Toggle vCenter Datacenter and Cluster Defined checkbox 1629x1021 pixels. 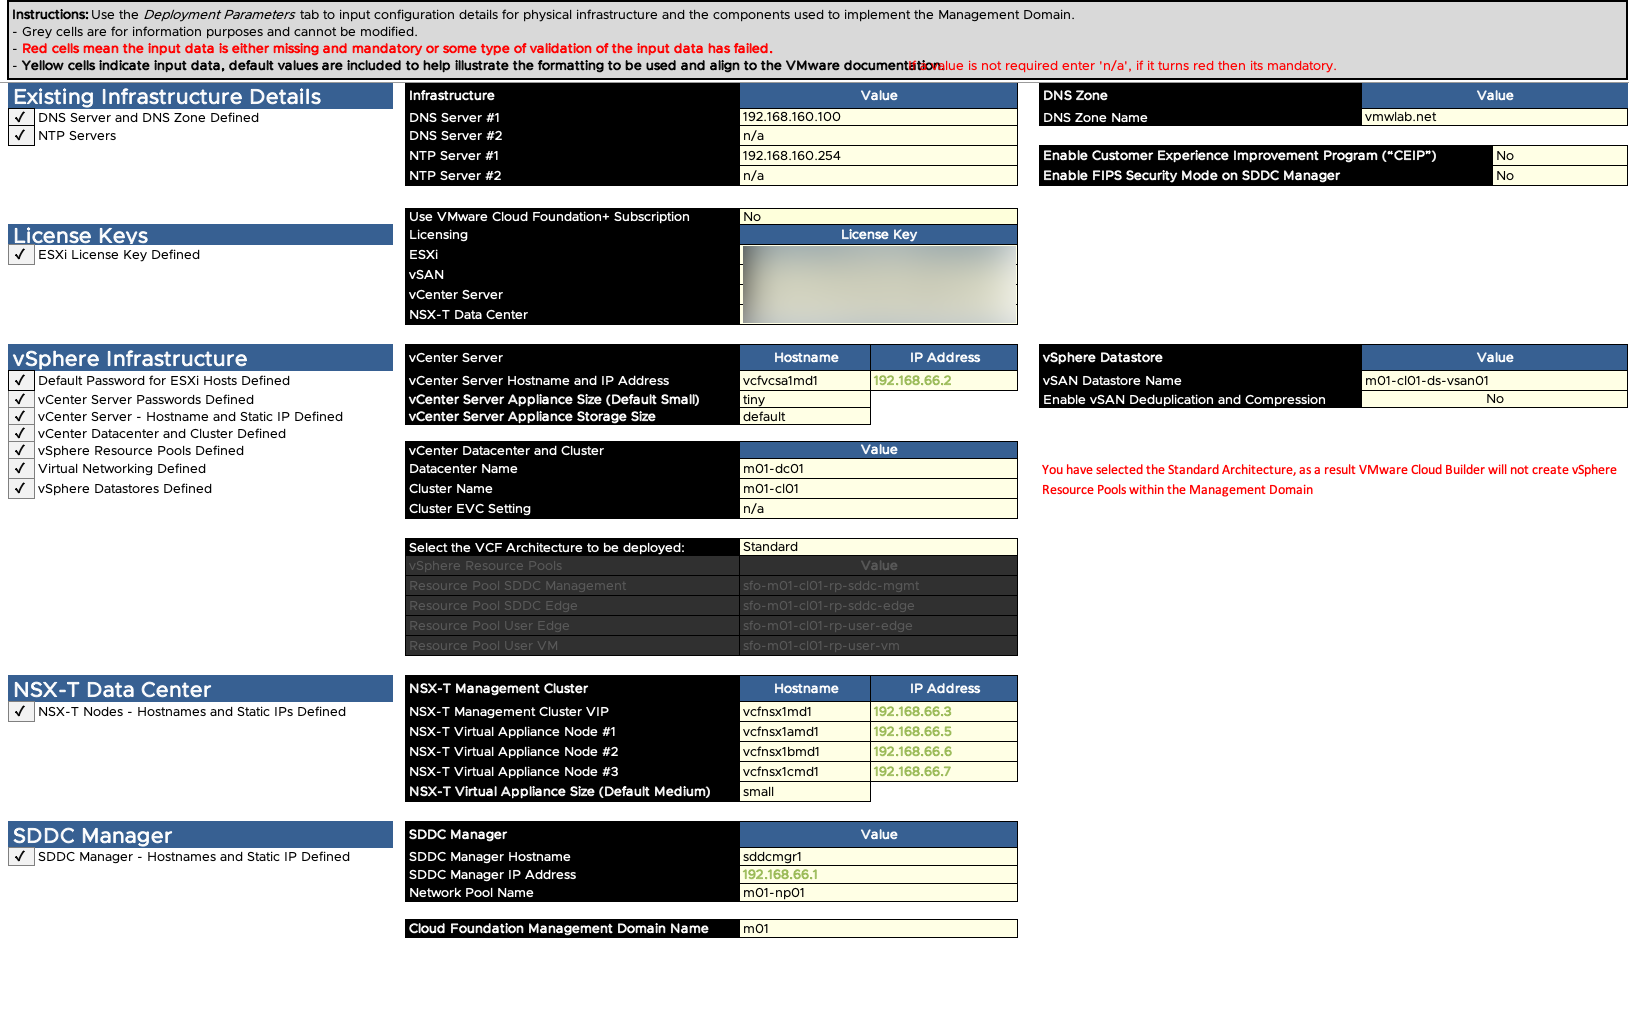point(21,434)
